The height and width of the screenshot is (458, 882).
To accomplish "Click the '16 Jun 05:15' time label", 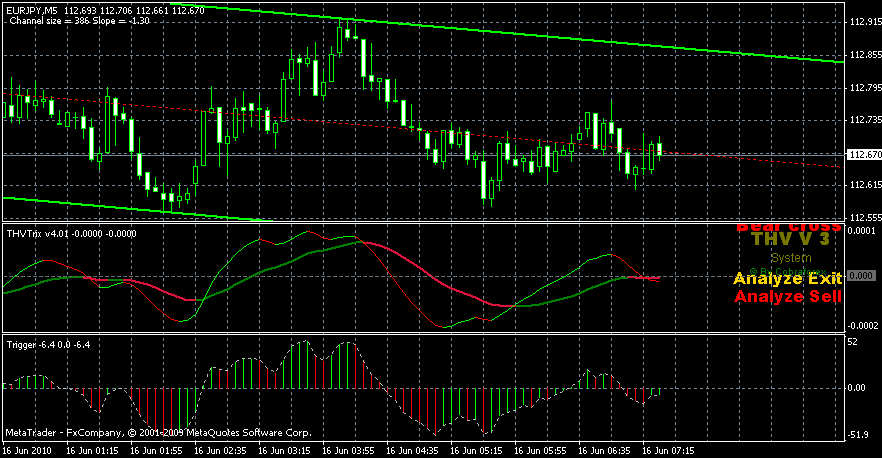I will click(x=476, y=451).
